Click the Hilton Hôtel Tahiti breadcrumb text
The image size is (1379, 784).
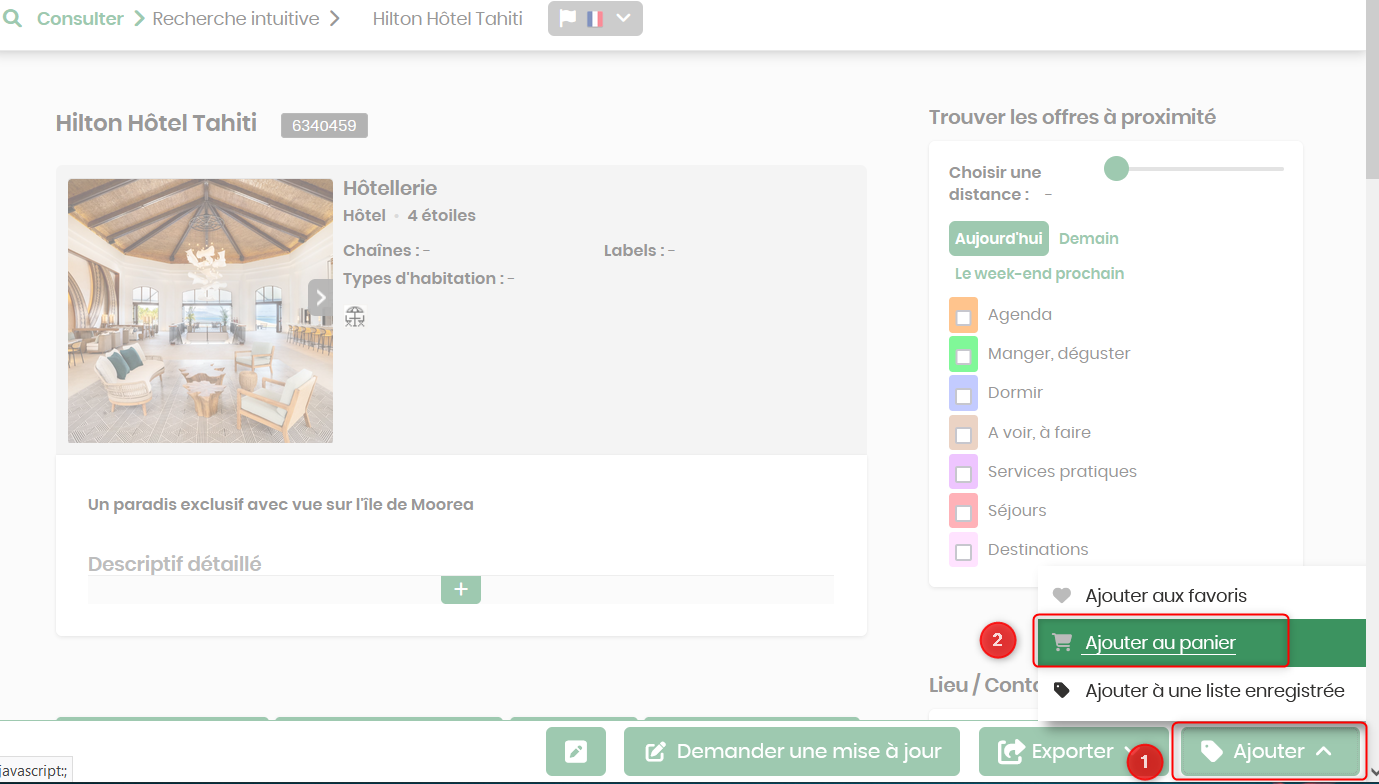click(447, 19)
